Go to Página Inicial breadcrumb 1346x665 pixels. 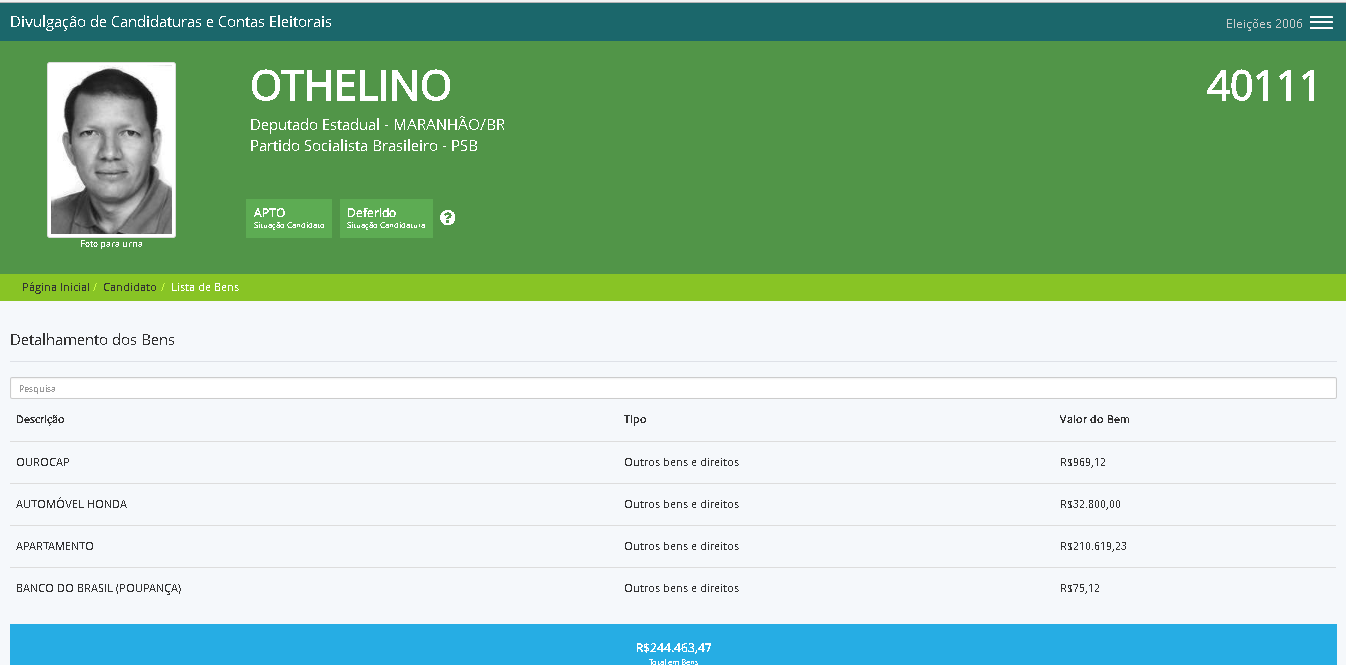56,287
